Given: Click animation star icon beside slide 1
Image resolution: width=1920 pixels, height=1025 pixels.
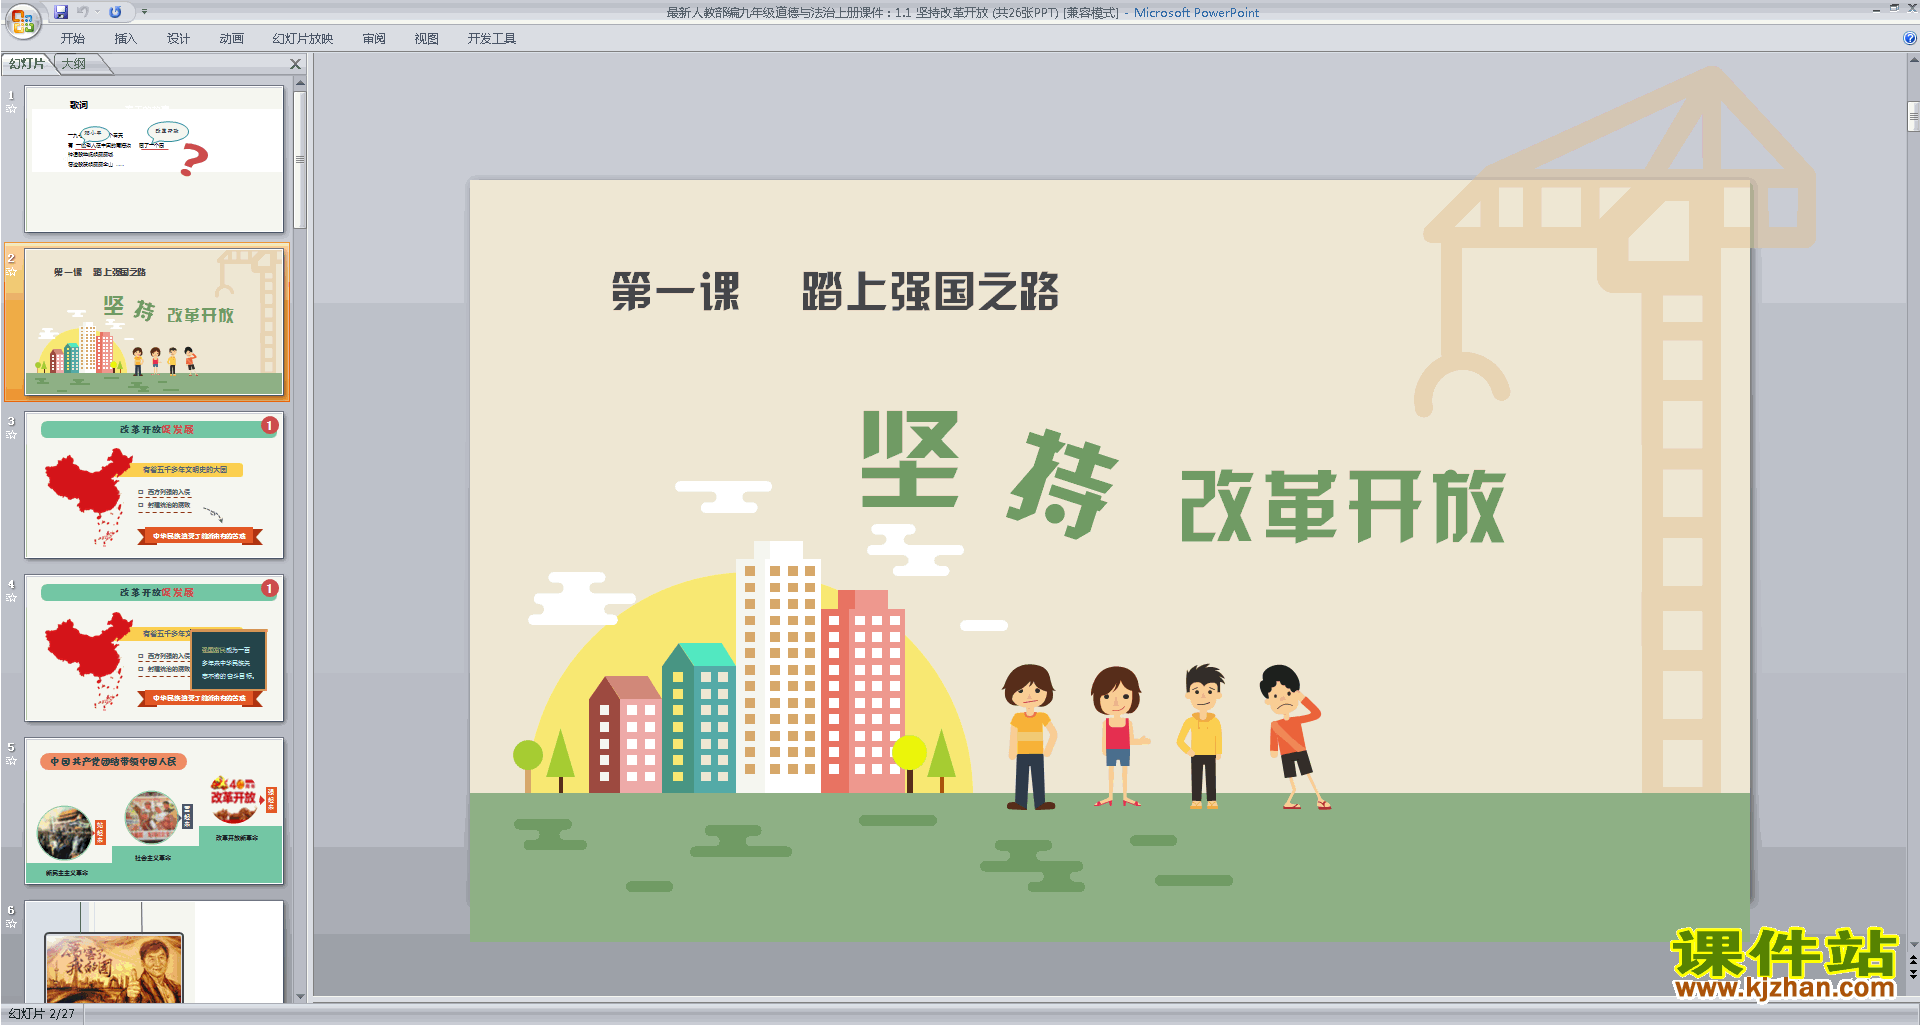Looking at the screenshot, I should point(11,108).
